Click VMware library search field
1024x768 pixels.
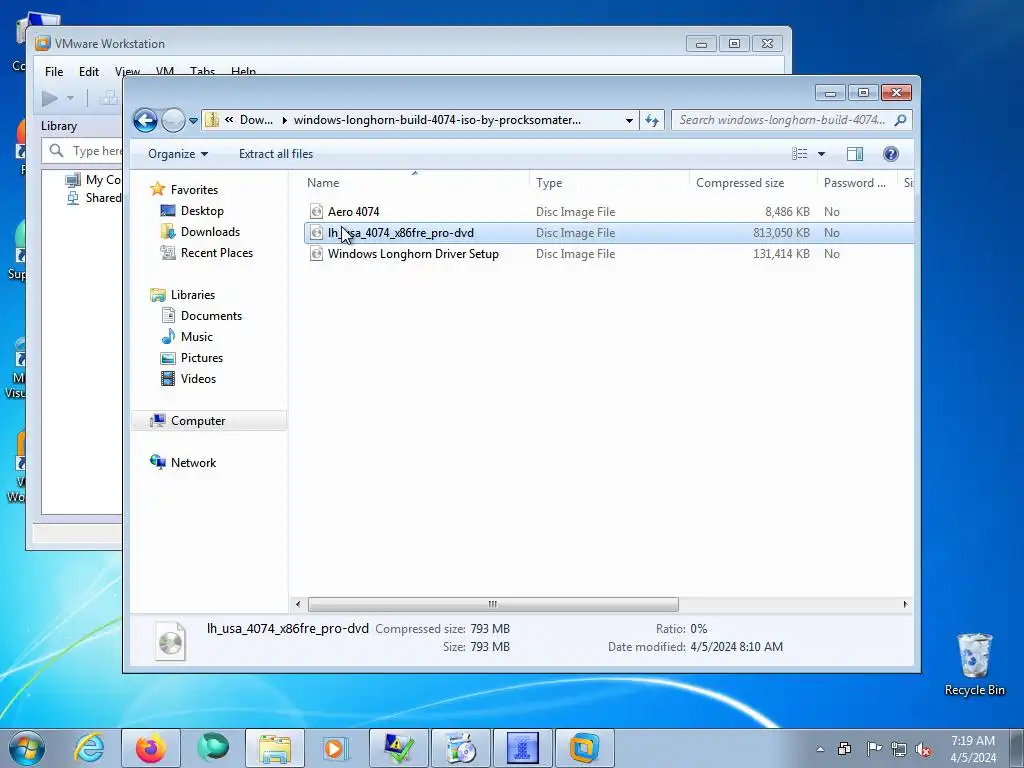click(82, 151)
